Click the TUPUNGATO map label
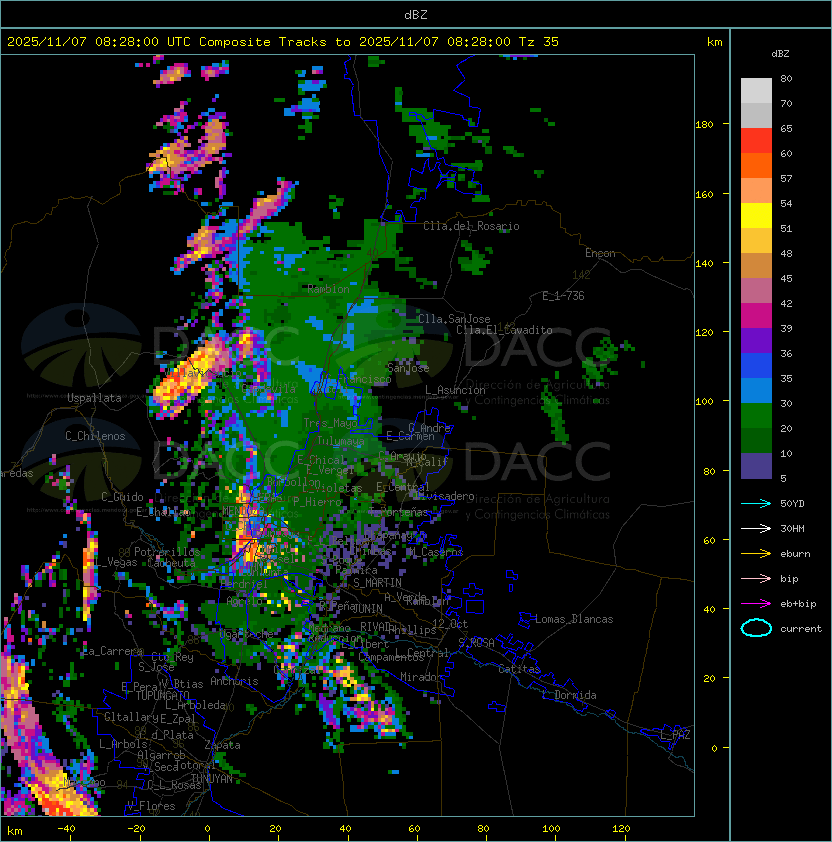The image size is (832, 842). click(x=163, y=695)
